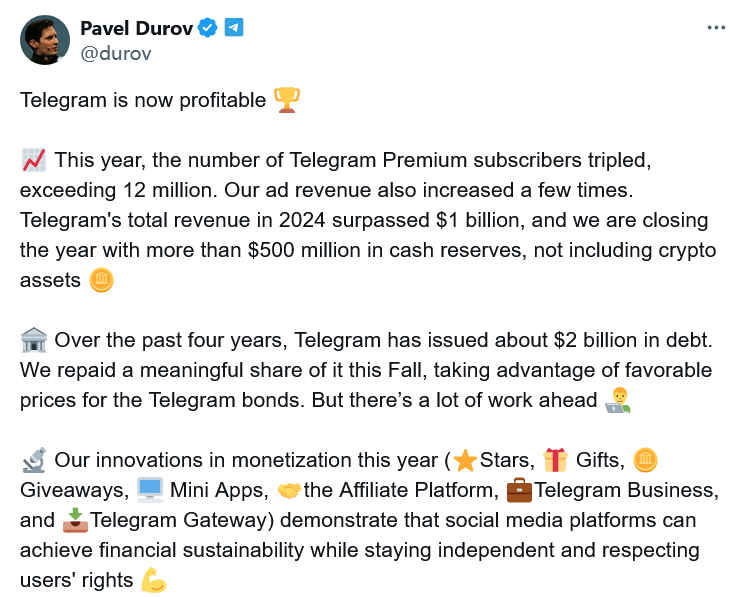Screen dimensions: 747x597
Task: Click the gift box emoji before Gifts
Action: (555, 460)
